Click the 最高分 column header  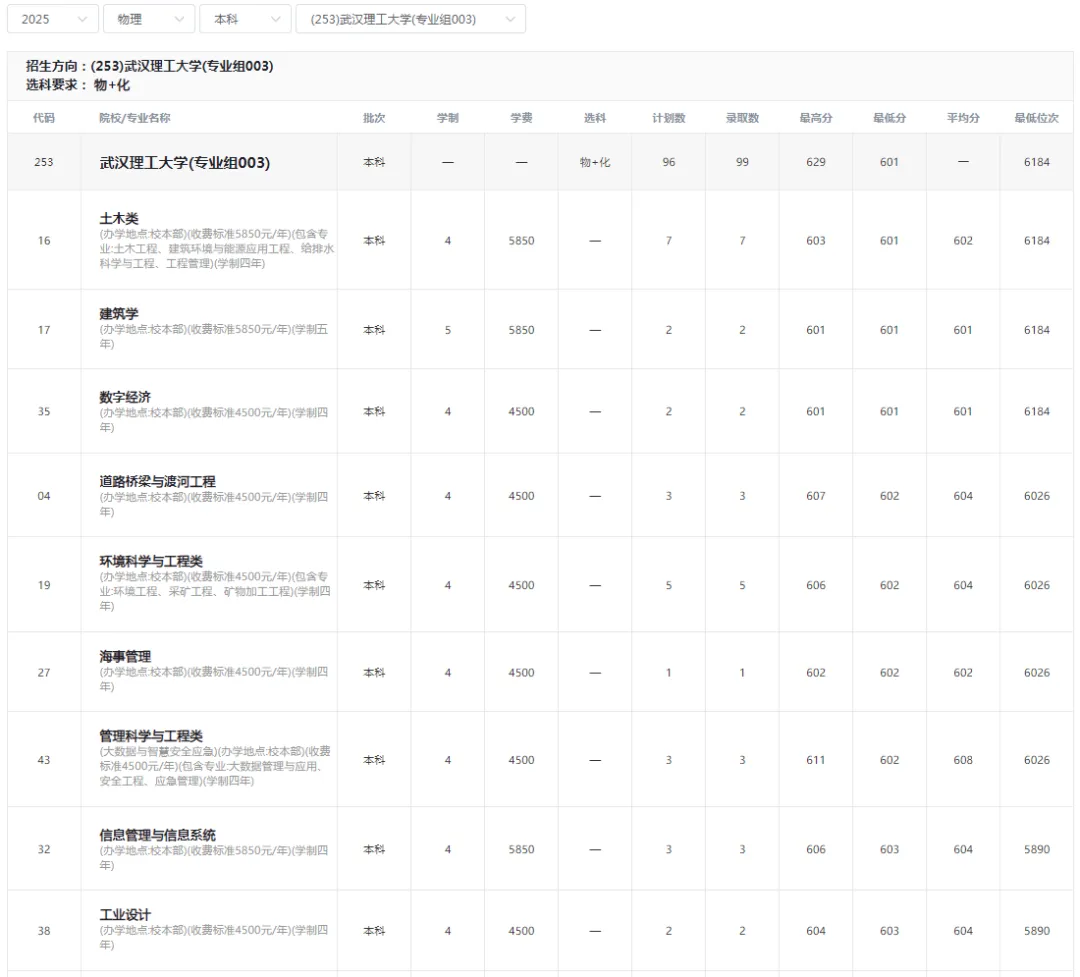point(816,118)
